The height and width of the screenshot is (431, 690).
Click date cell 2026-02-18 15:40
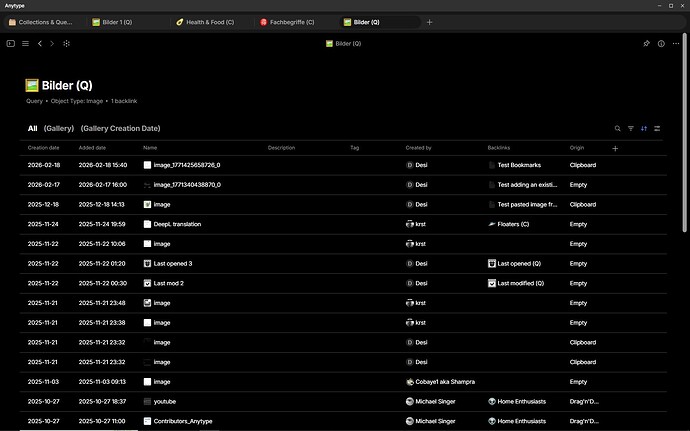point(103,165)
